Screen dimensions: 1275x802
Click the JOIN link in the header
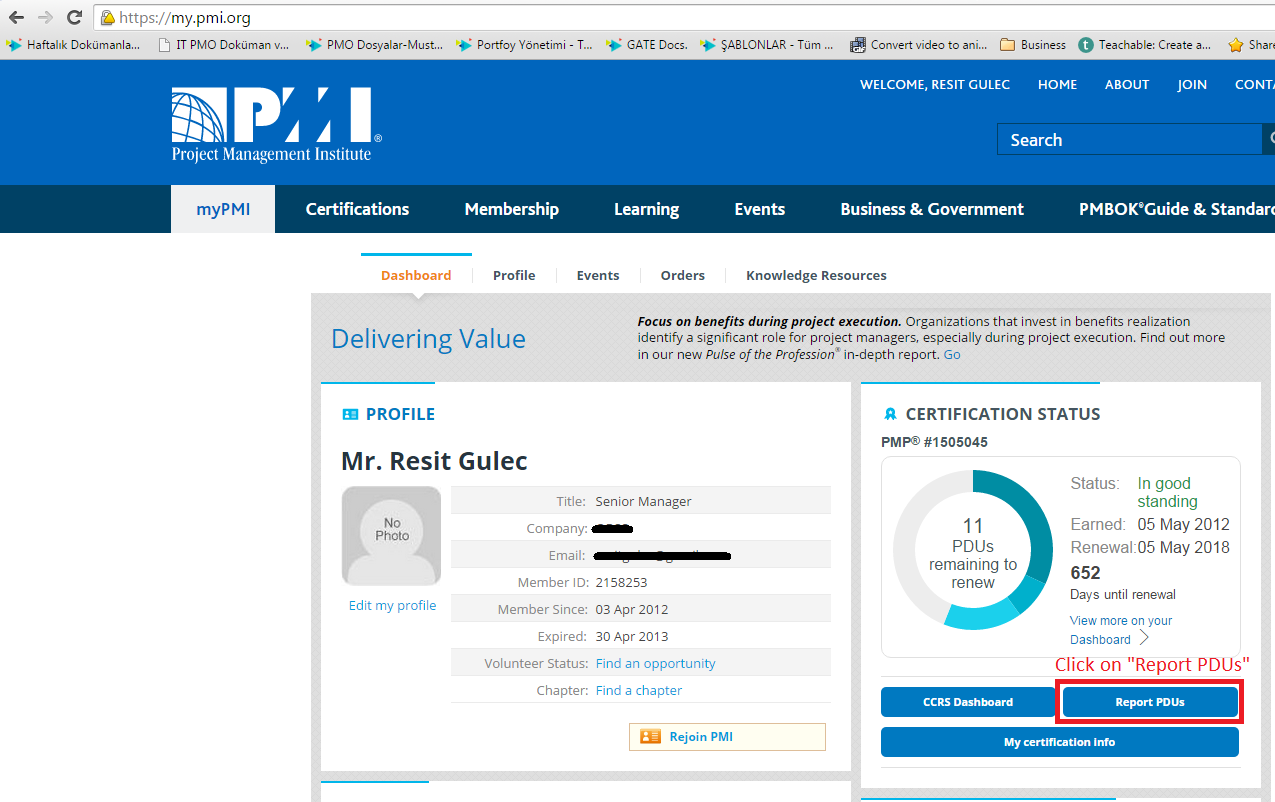[1192, 85]
